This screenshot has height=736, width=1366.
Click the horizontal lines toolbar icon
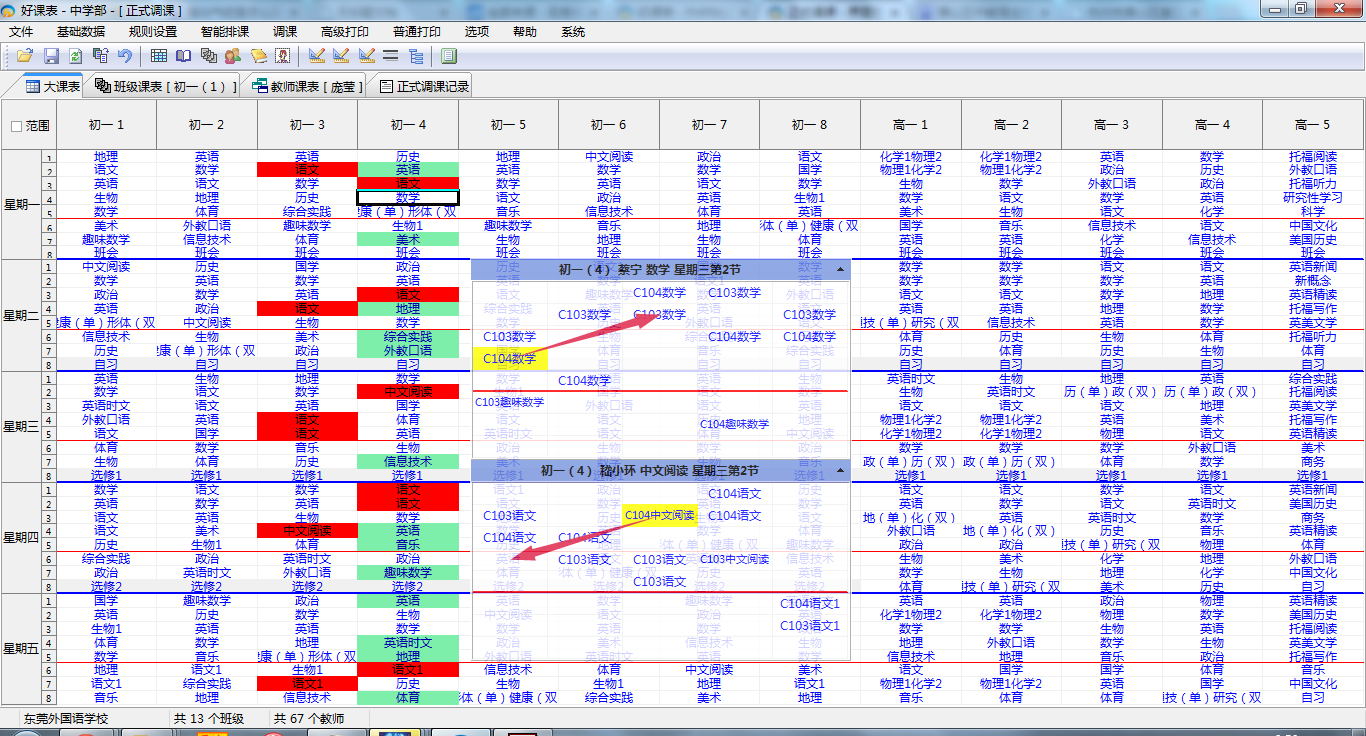(391, 56)
